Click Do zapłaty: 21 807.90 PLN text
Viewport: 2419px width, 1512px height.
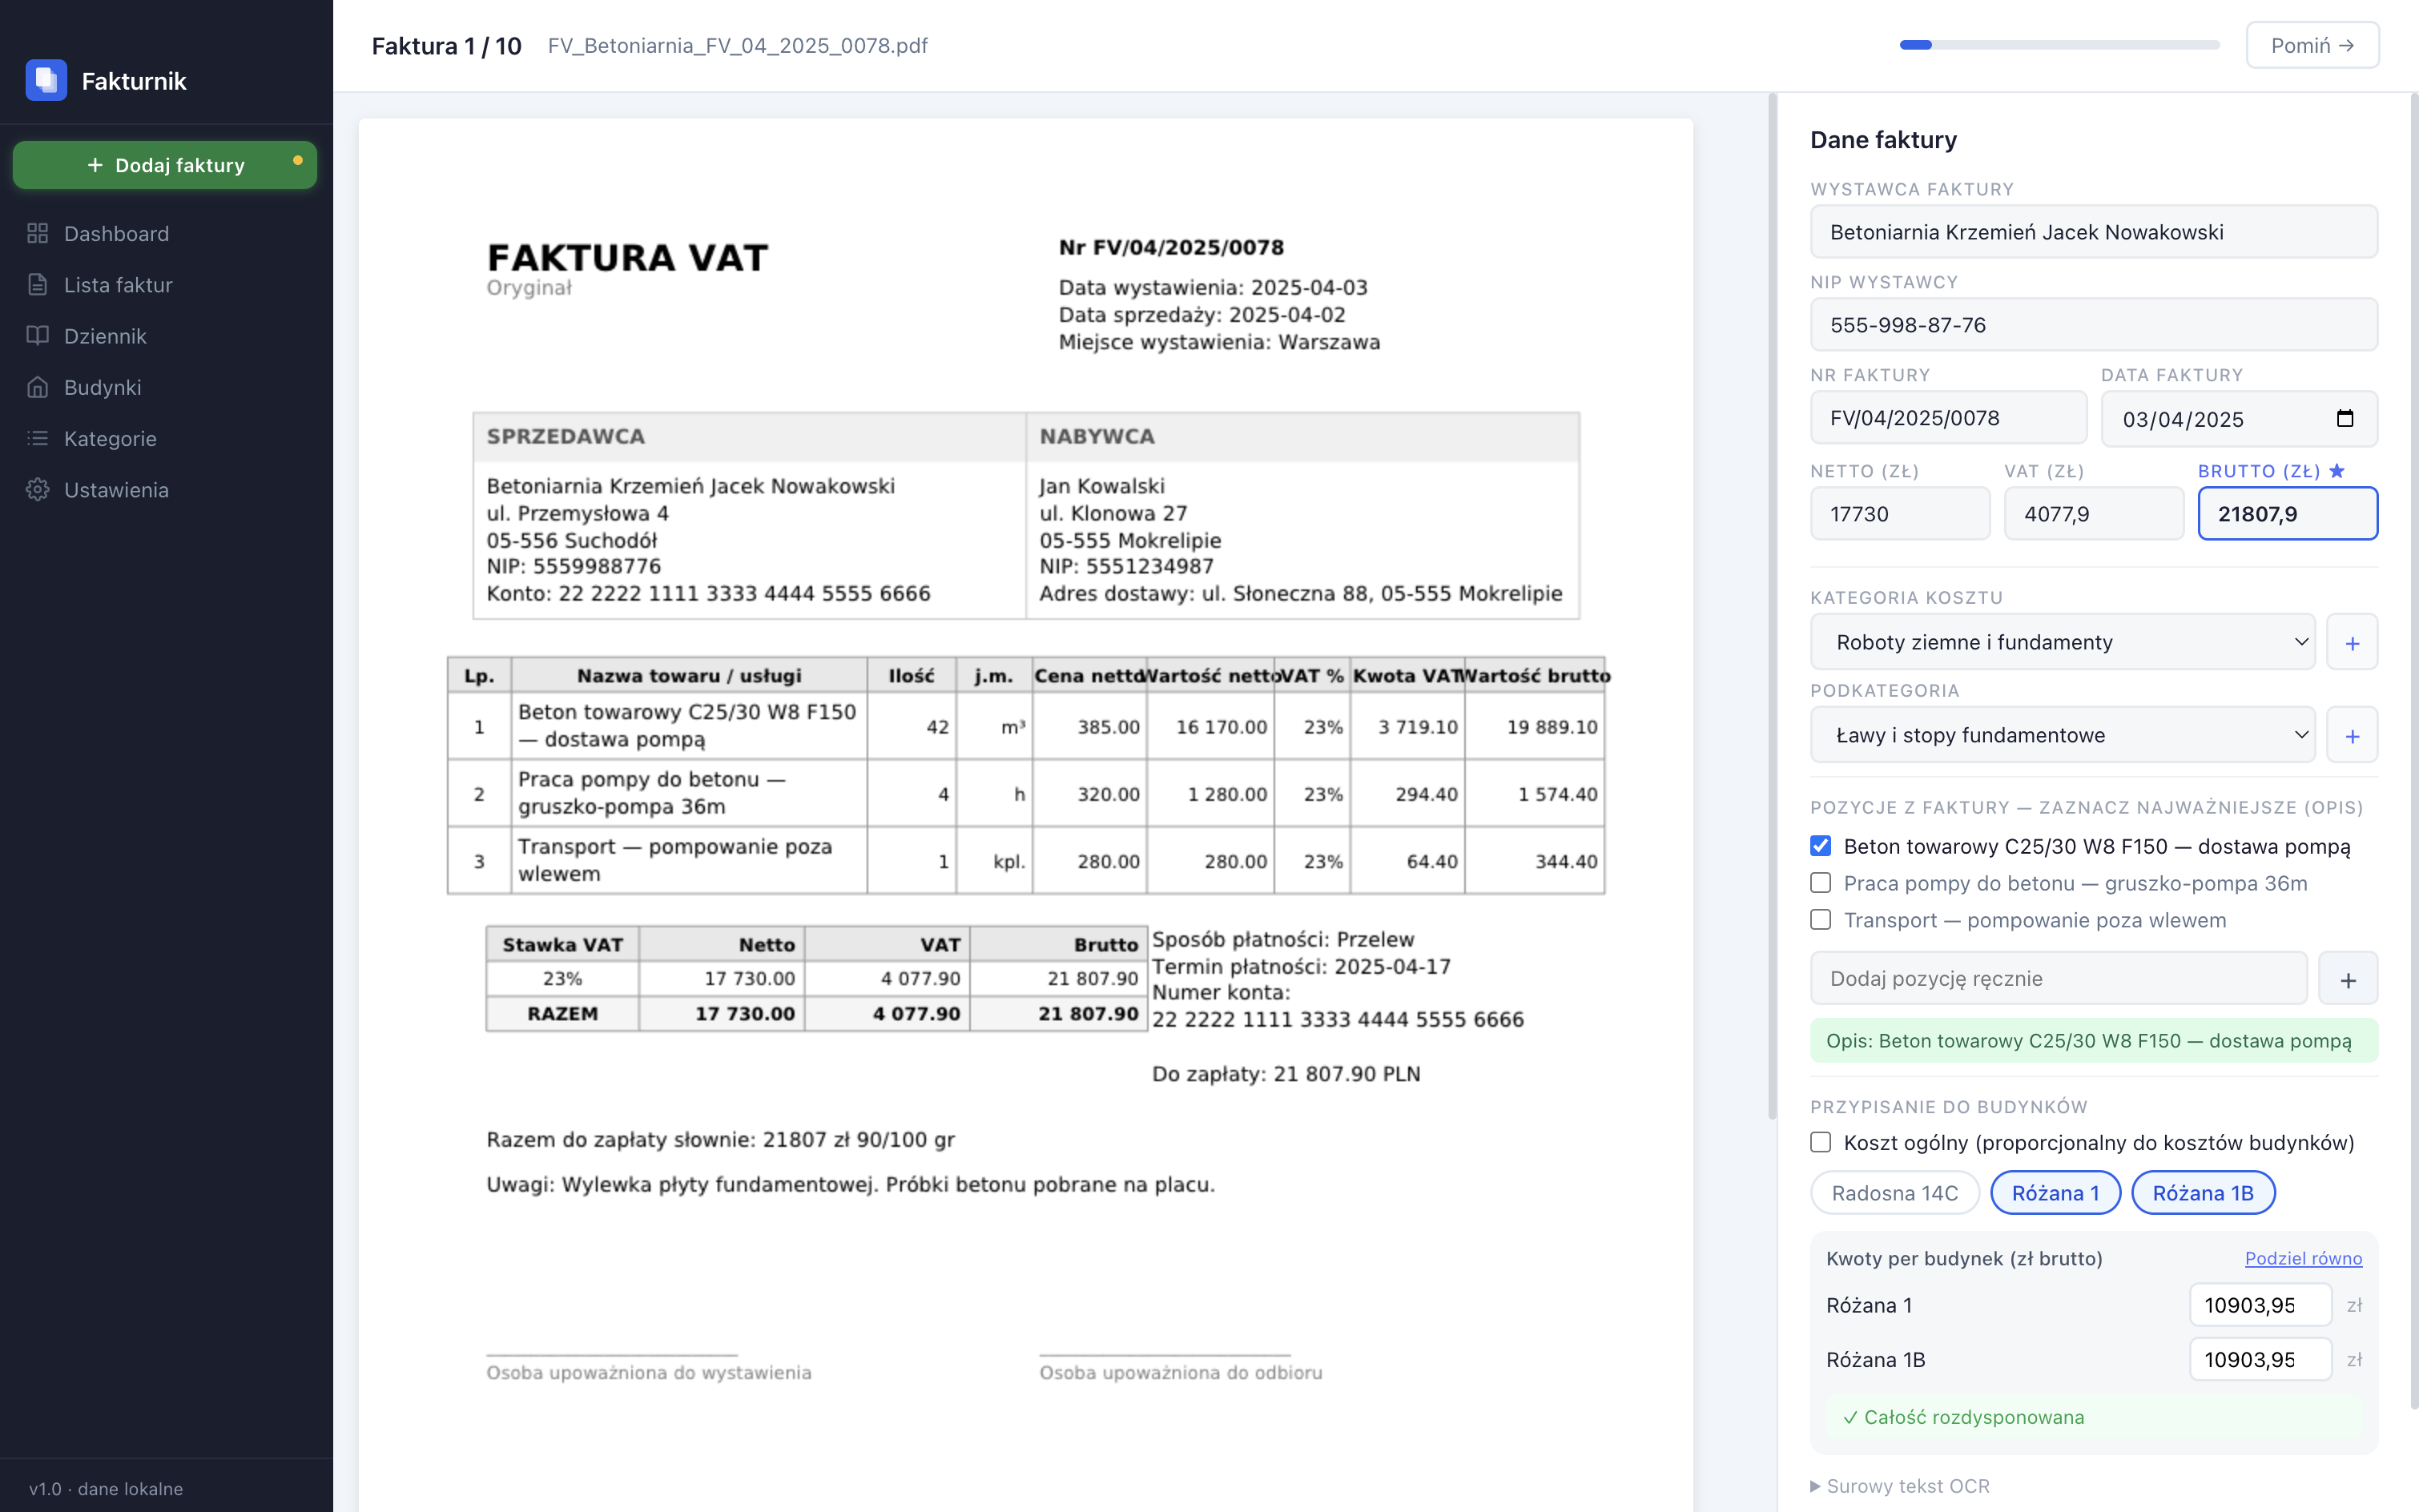pyautogui.click(x=1286, y=1074)
